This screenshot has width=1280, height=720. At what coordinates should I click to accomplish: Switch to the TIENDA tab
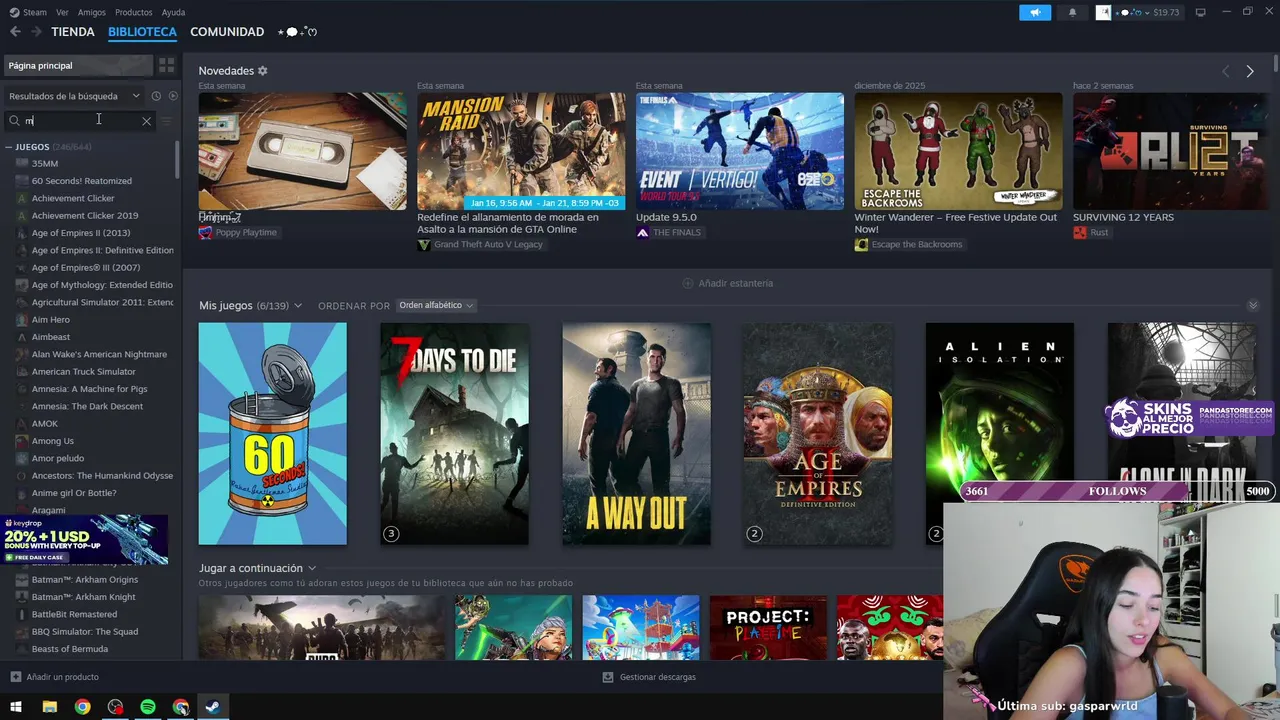(x=73, y=32)
